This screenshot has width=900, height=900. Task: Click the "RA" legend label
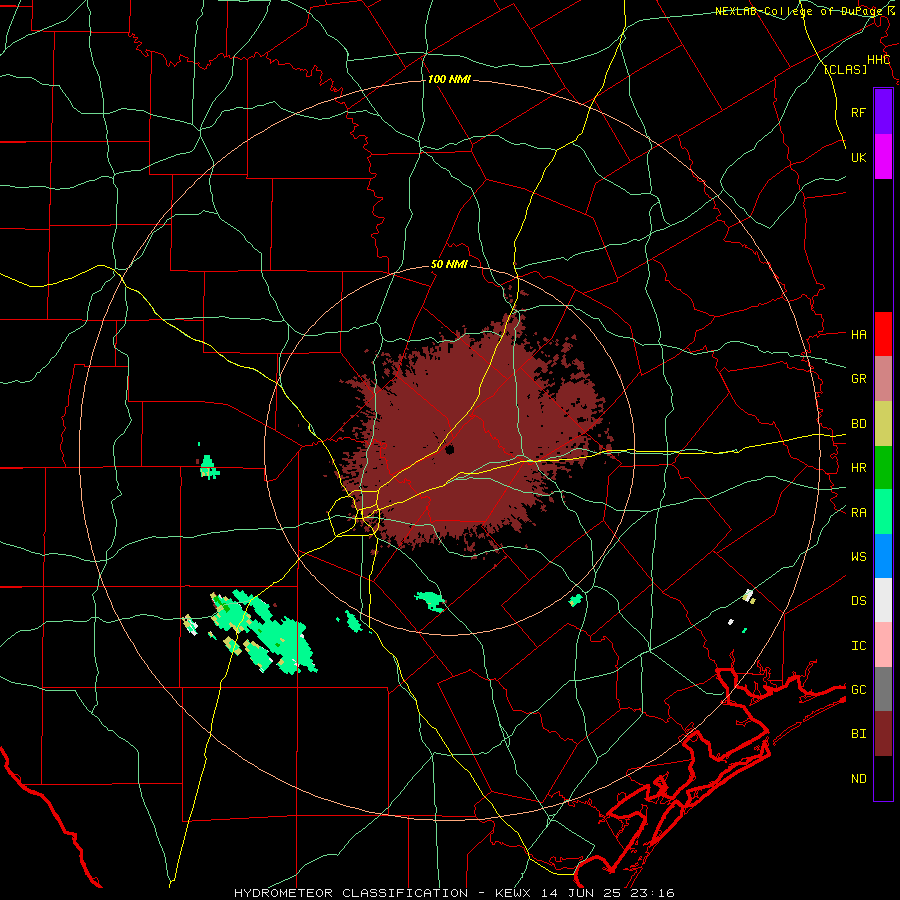(858, 512)
